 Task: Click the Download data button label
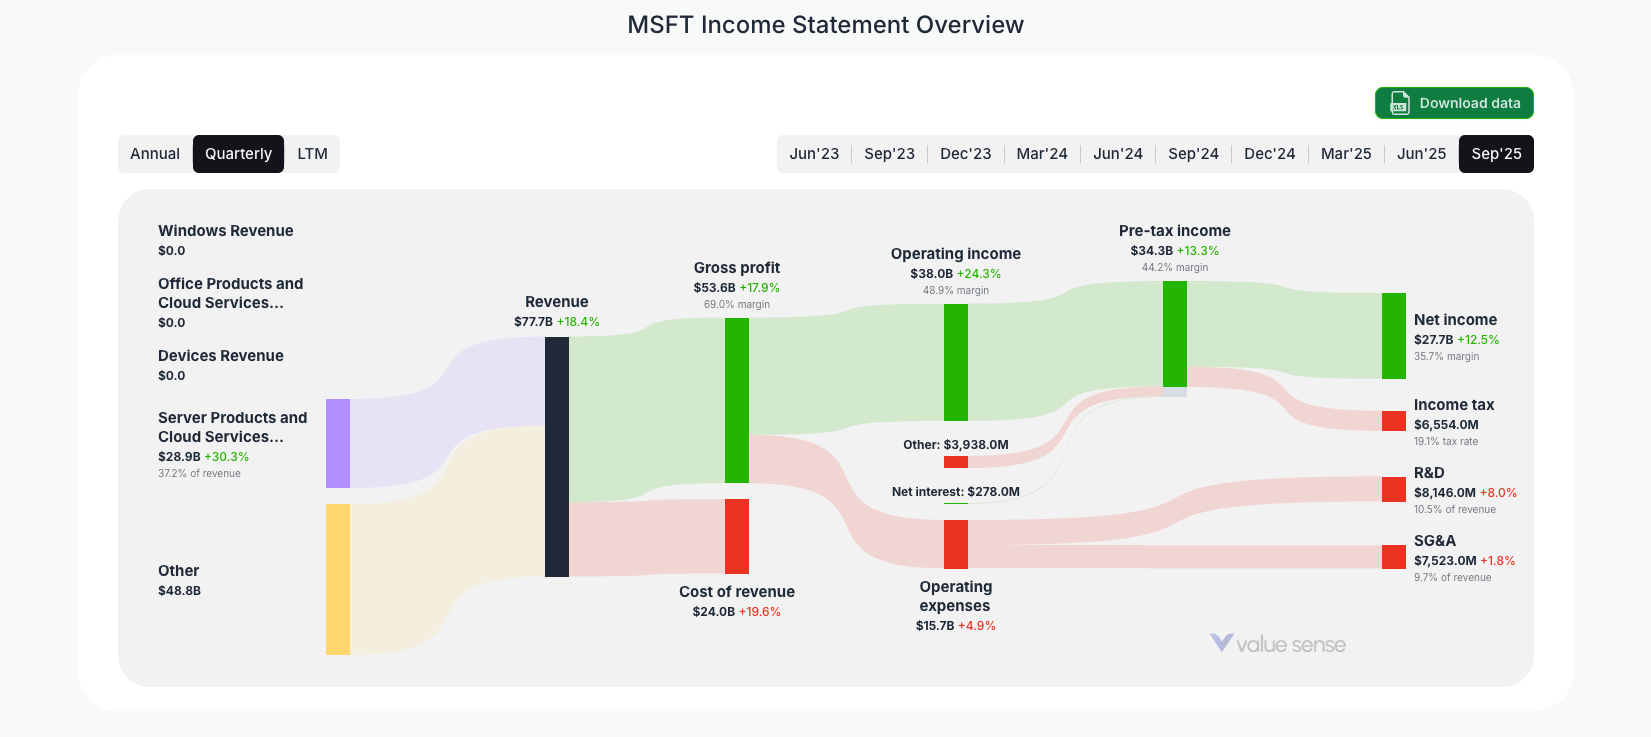click(x=1470, y=103)
